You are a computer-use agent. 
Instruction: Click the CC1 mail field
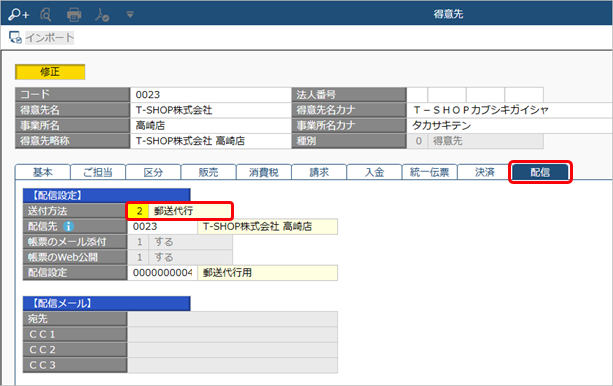click(x=233, y=334)
